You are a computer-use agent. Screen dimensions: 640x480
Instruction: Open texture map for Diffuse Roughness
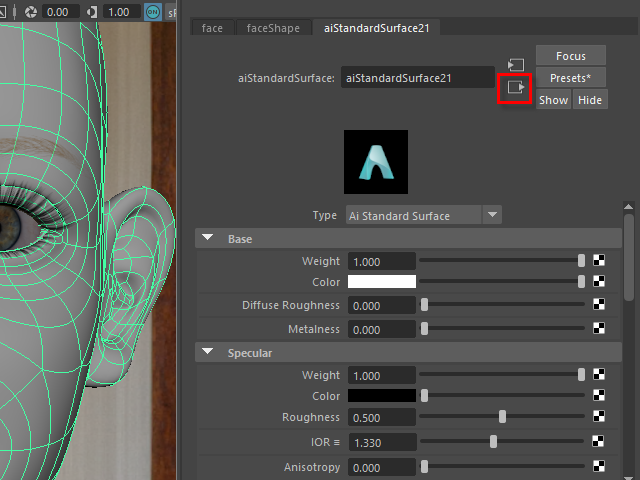click(x=598, y=305)
